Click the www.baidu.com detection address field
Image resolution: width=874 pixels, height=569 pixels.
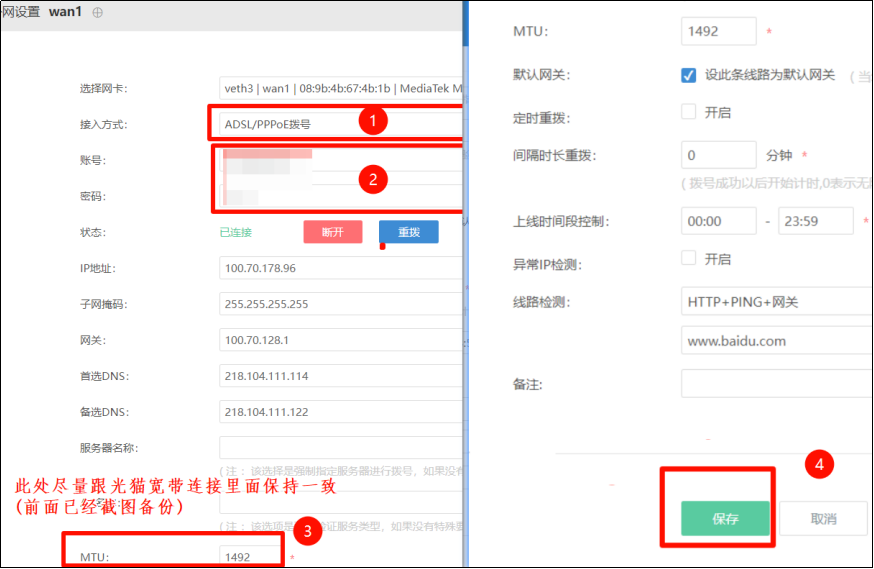tap(776, 341)
